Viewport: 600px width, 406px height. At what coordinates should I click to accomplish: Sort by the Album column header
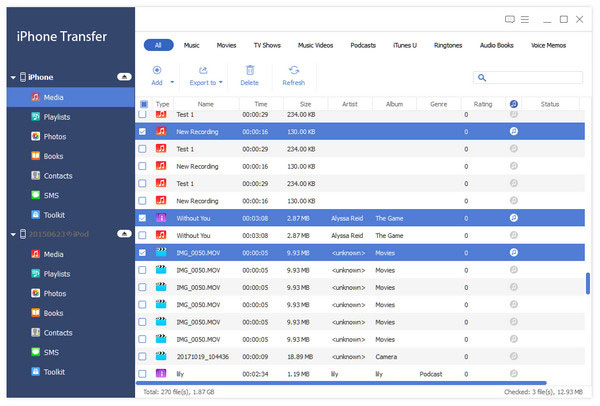tap(394, 104)
